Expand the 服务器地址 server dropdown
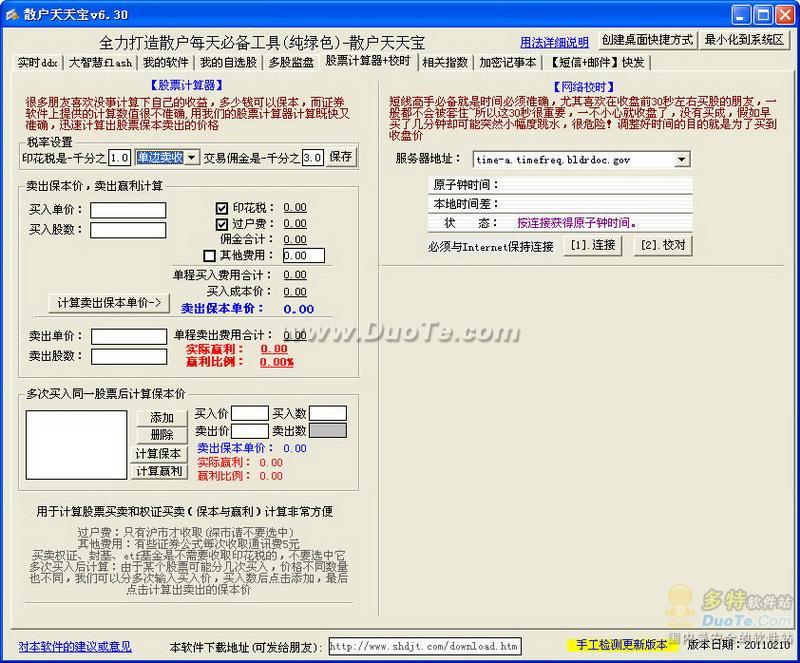800x663 pixels. click(x=682, y=160)
